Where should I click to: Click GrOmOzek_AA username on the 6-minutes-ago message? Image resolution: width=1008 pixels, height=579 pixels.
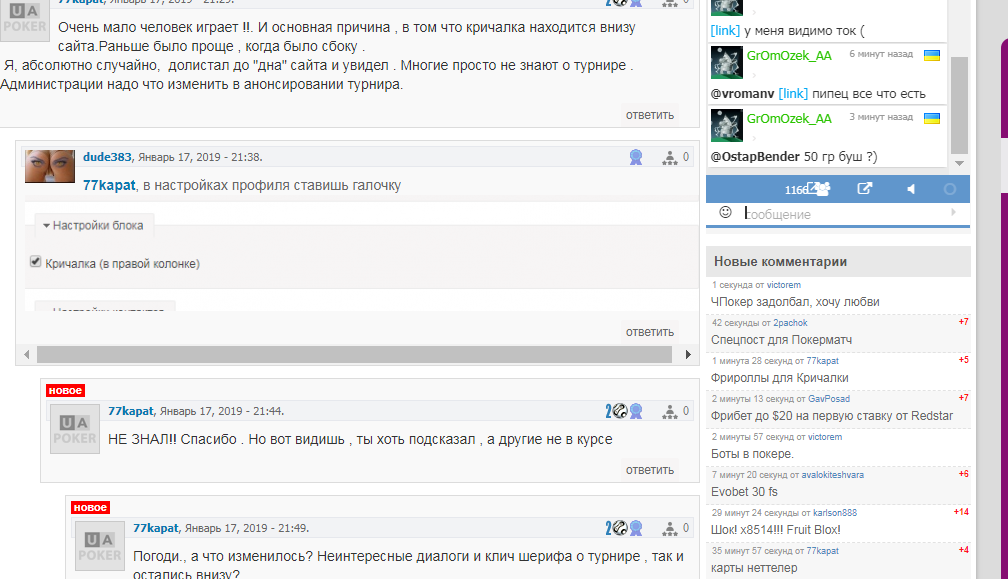789,56
